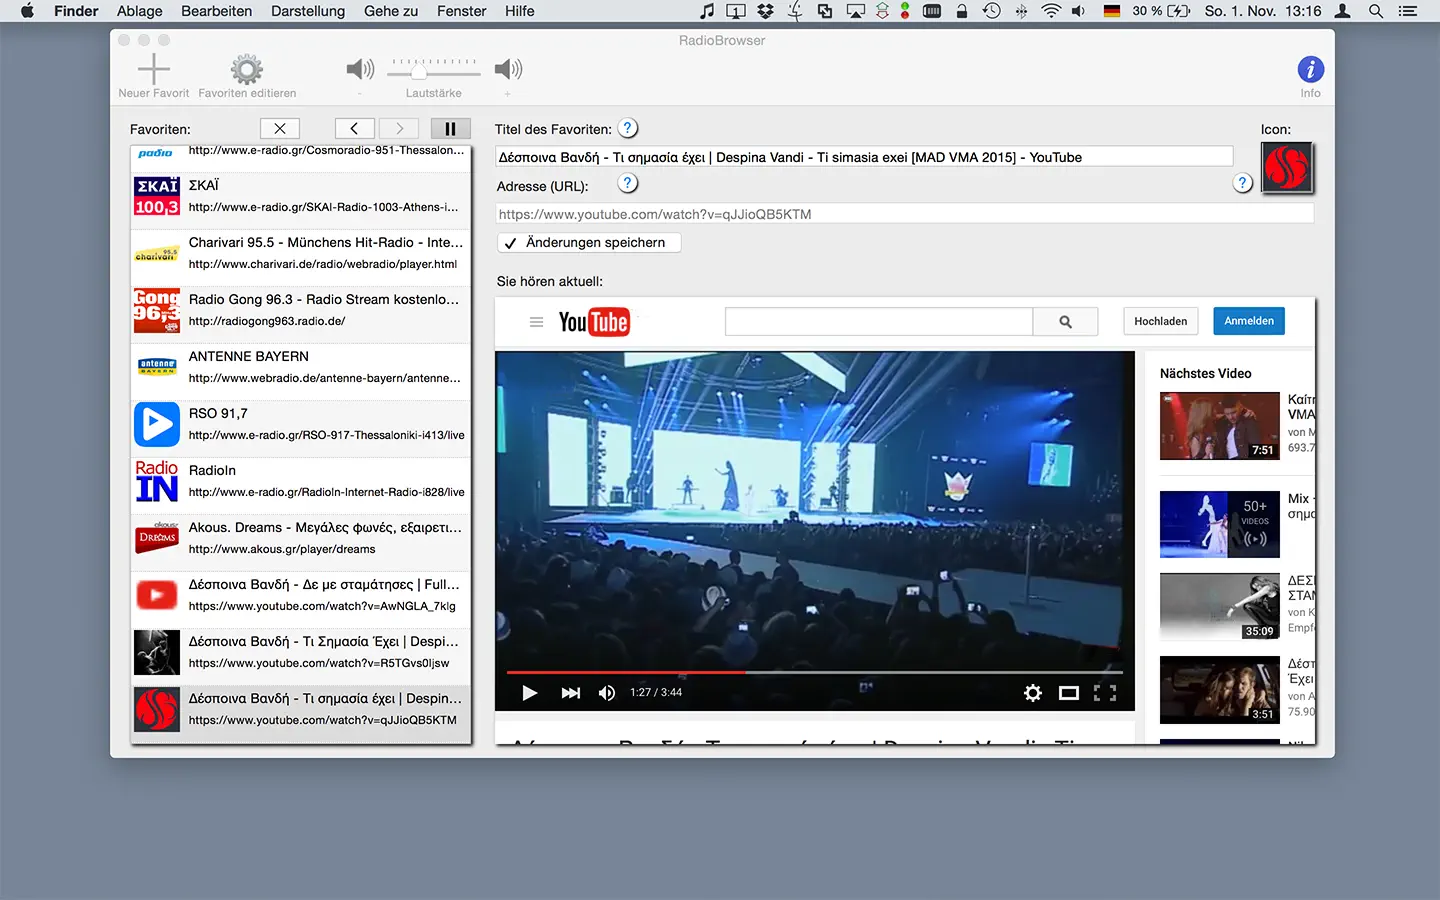Viewport: 1440px width, 900px height.
Task: Click the Time Machine menu bar icon
Action: [991, 11]
